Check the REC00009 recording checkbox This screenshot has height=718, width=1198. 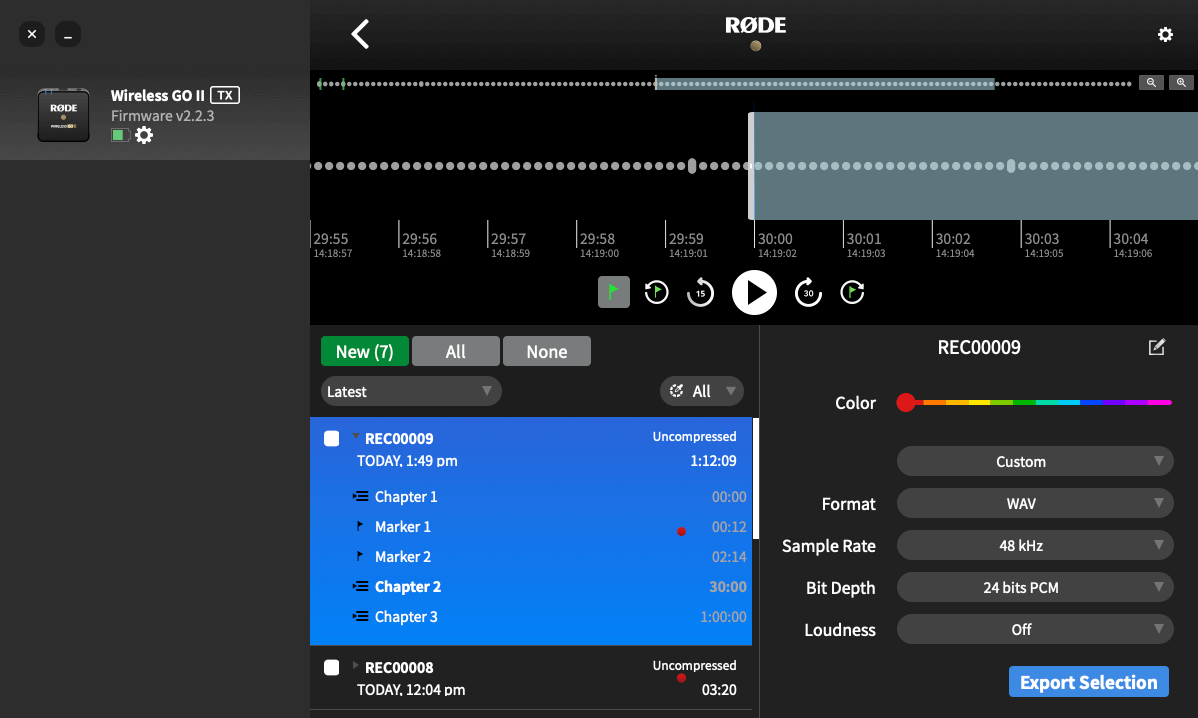[332, 438]
